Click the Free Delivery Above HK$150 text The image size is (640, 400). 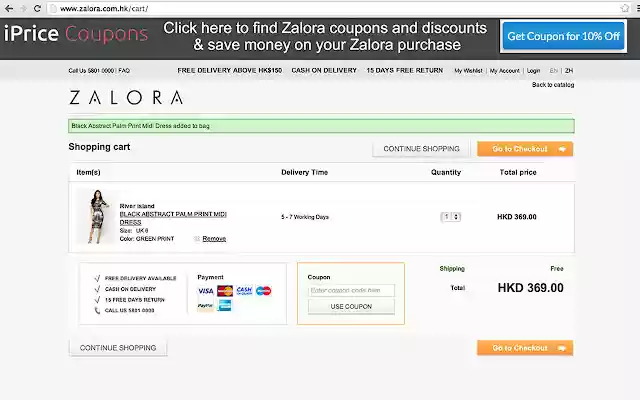[229, 71]
